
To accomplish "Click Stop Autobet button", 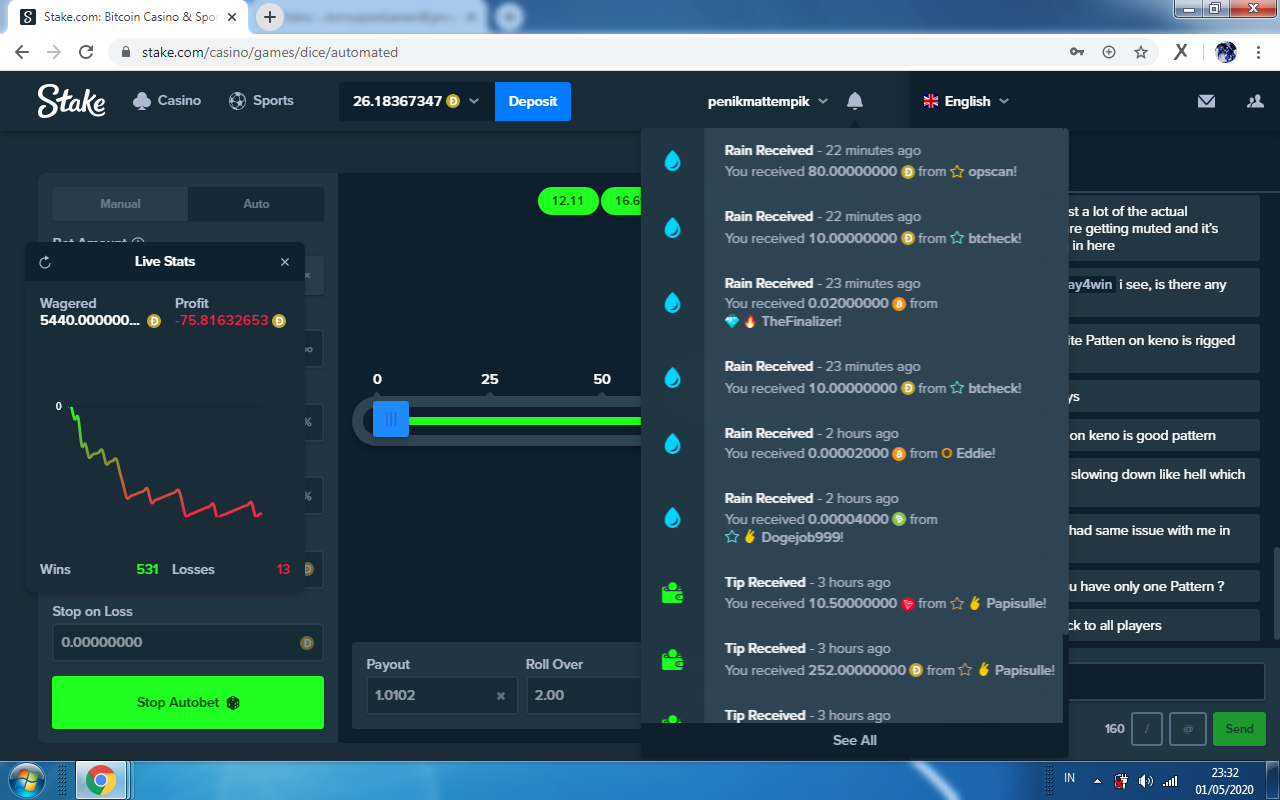I will click(x=188, y=702).
